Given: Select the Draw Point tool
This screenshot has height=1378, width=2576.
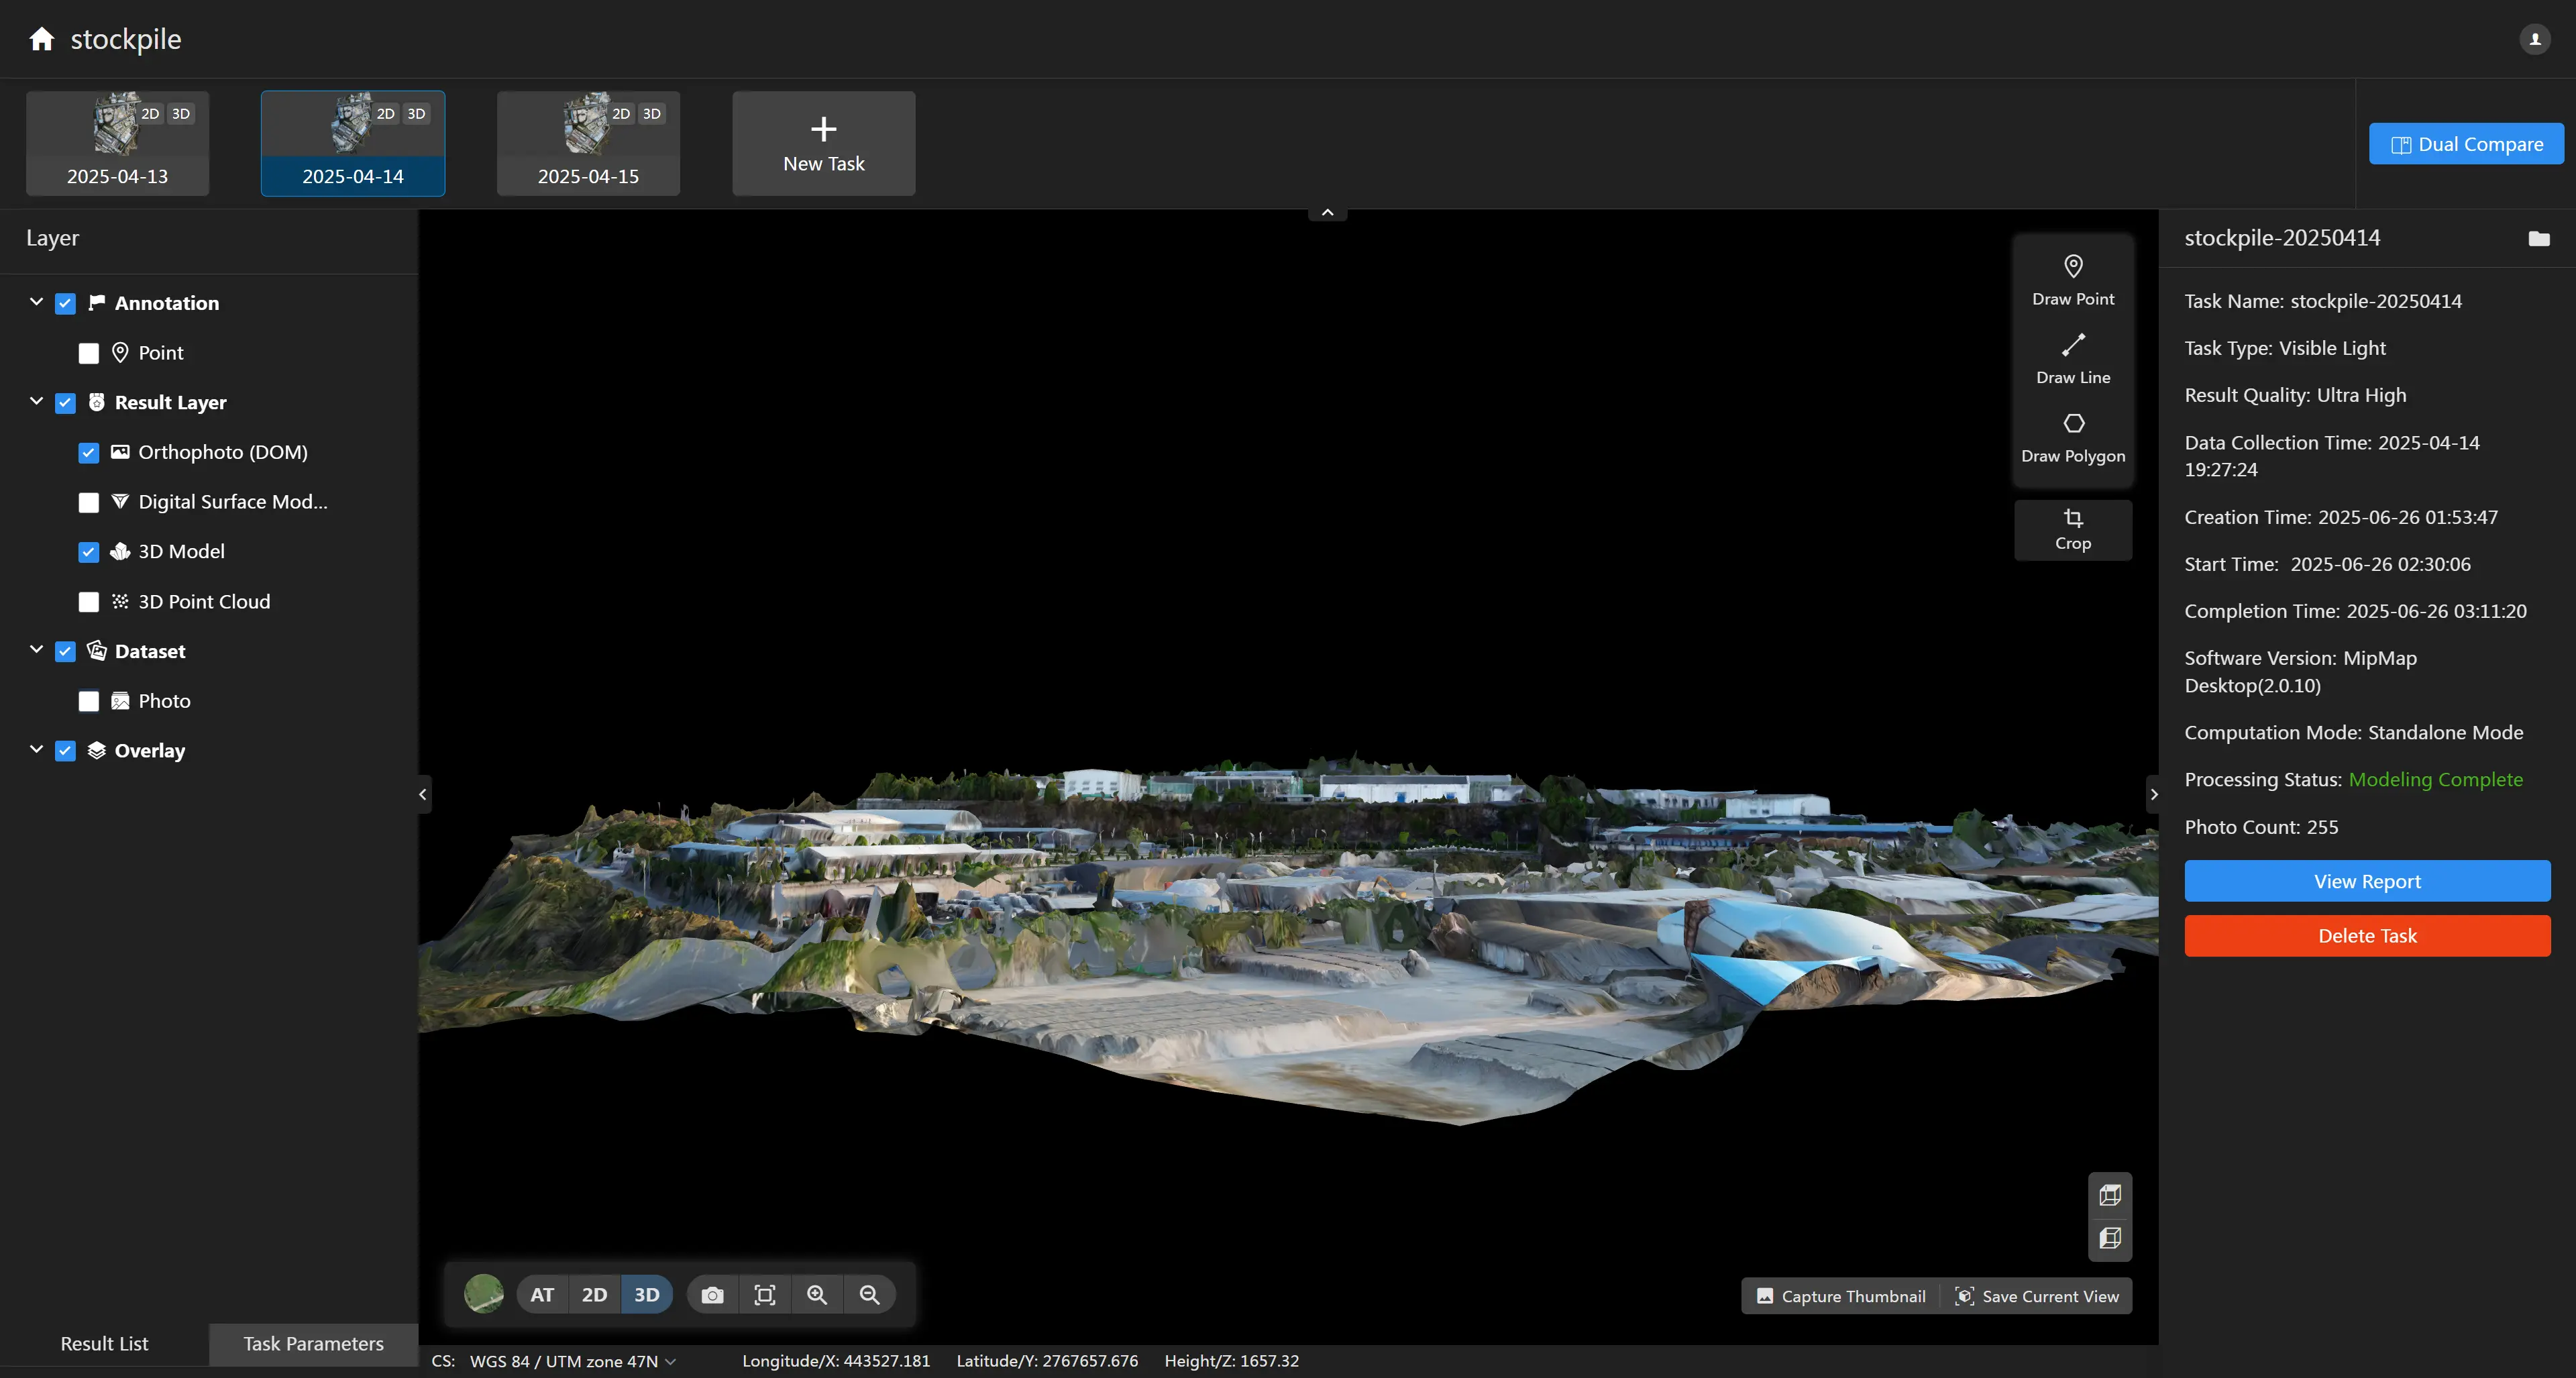Looking at the screenshot, I should click(2072, 279).
